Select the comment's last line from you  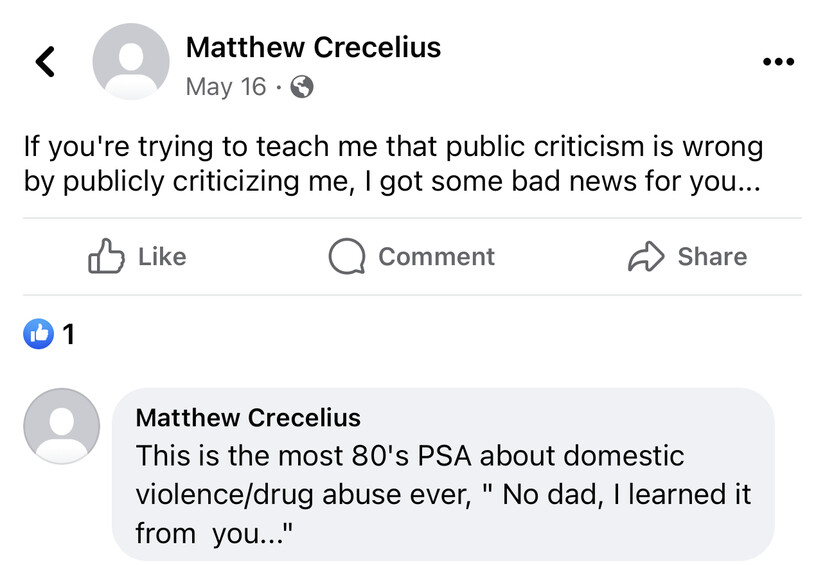pos(214,533)
